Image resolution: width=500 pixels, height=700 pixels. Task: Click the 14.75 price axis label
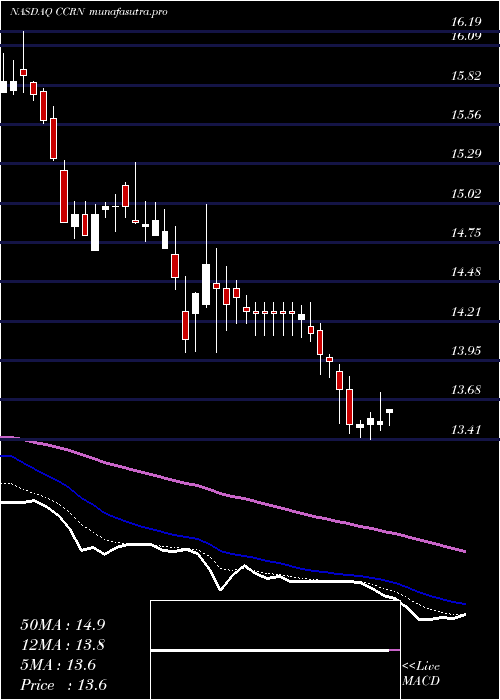(466, 233)
